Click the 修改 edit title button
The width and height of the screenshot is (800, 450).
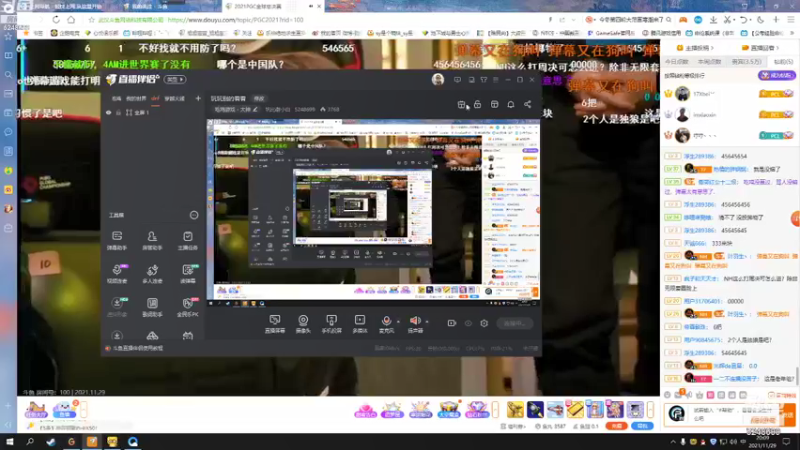pos(259,98)
